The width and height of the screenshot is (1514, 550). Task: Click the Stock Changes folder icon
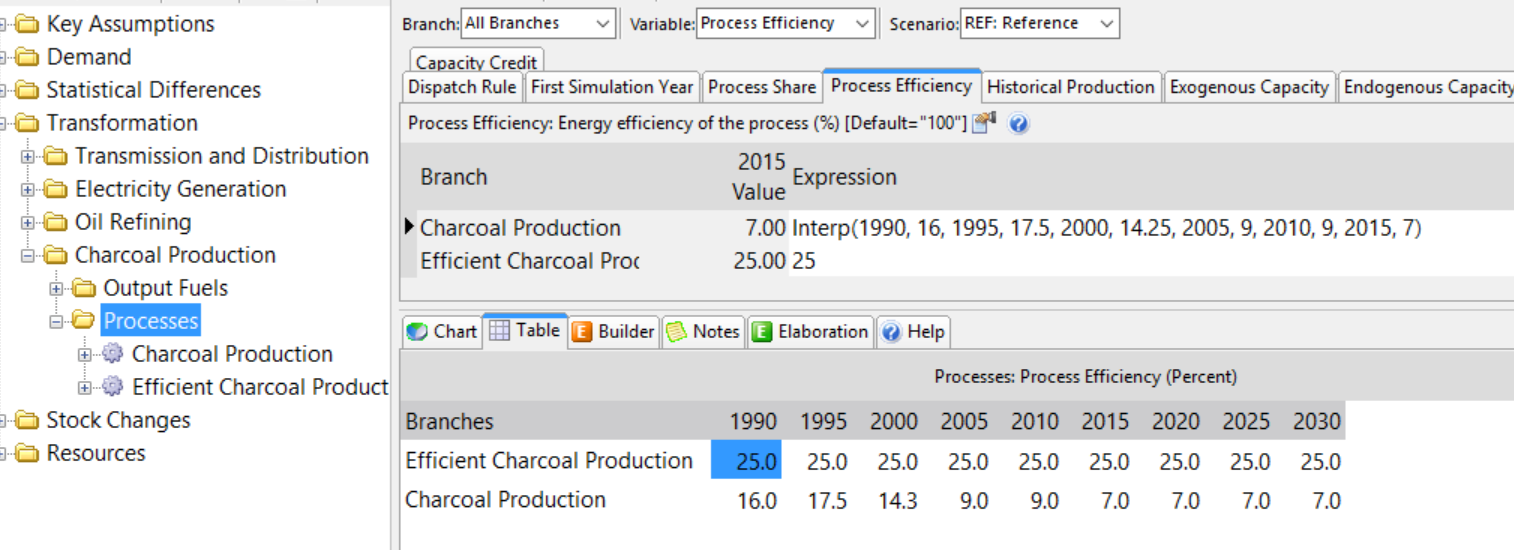(x=28, y=420)
